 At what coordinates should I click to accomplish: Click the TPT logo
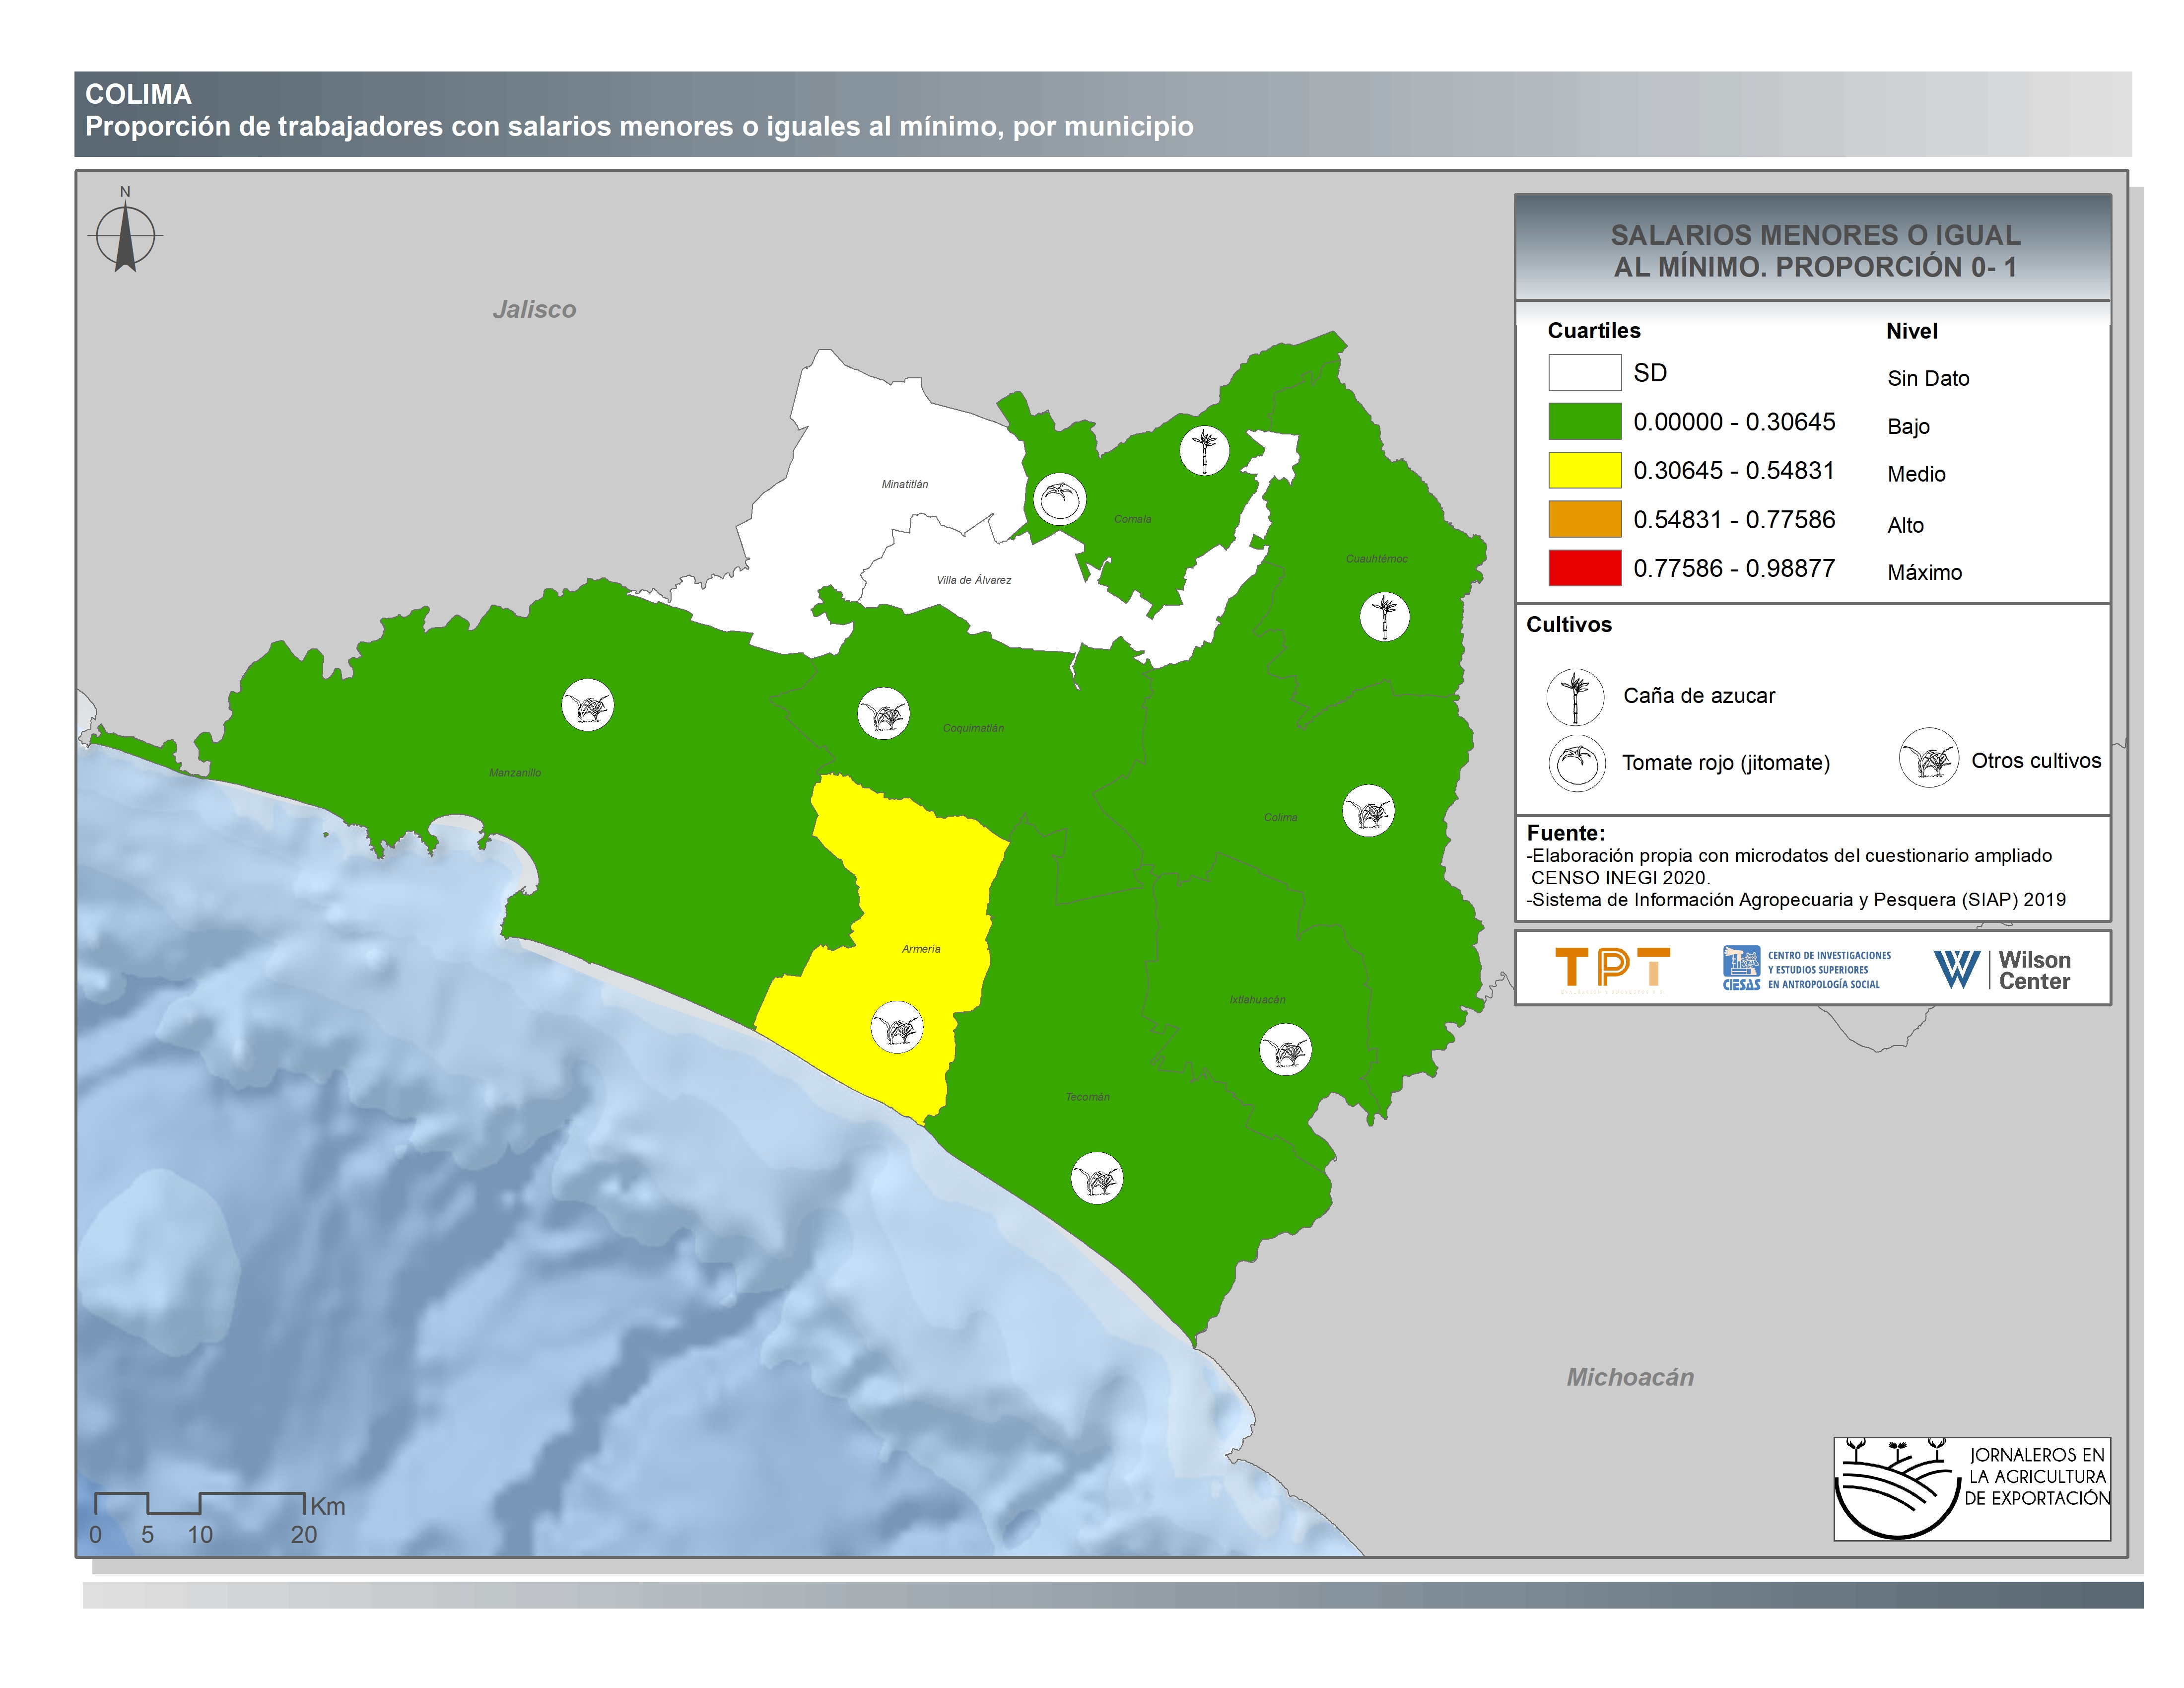tap(1612, 969)
